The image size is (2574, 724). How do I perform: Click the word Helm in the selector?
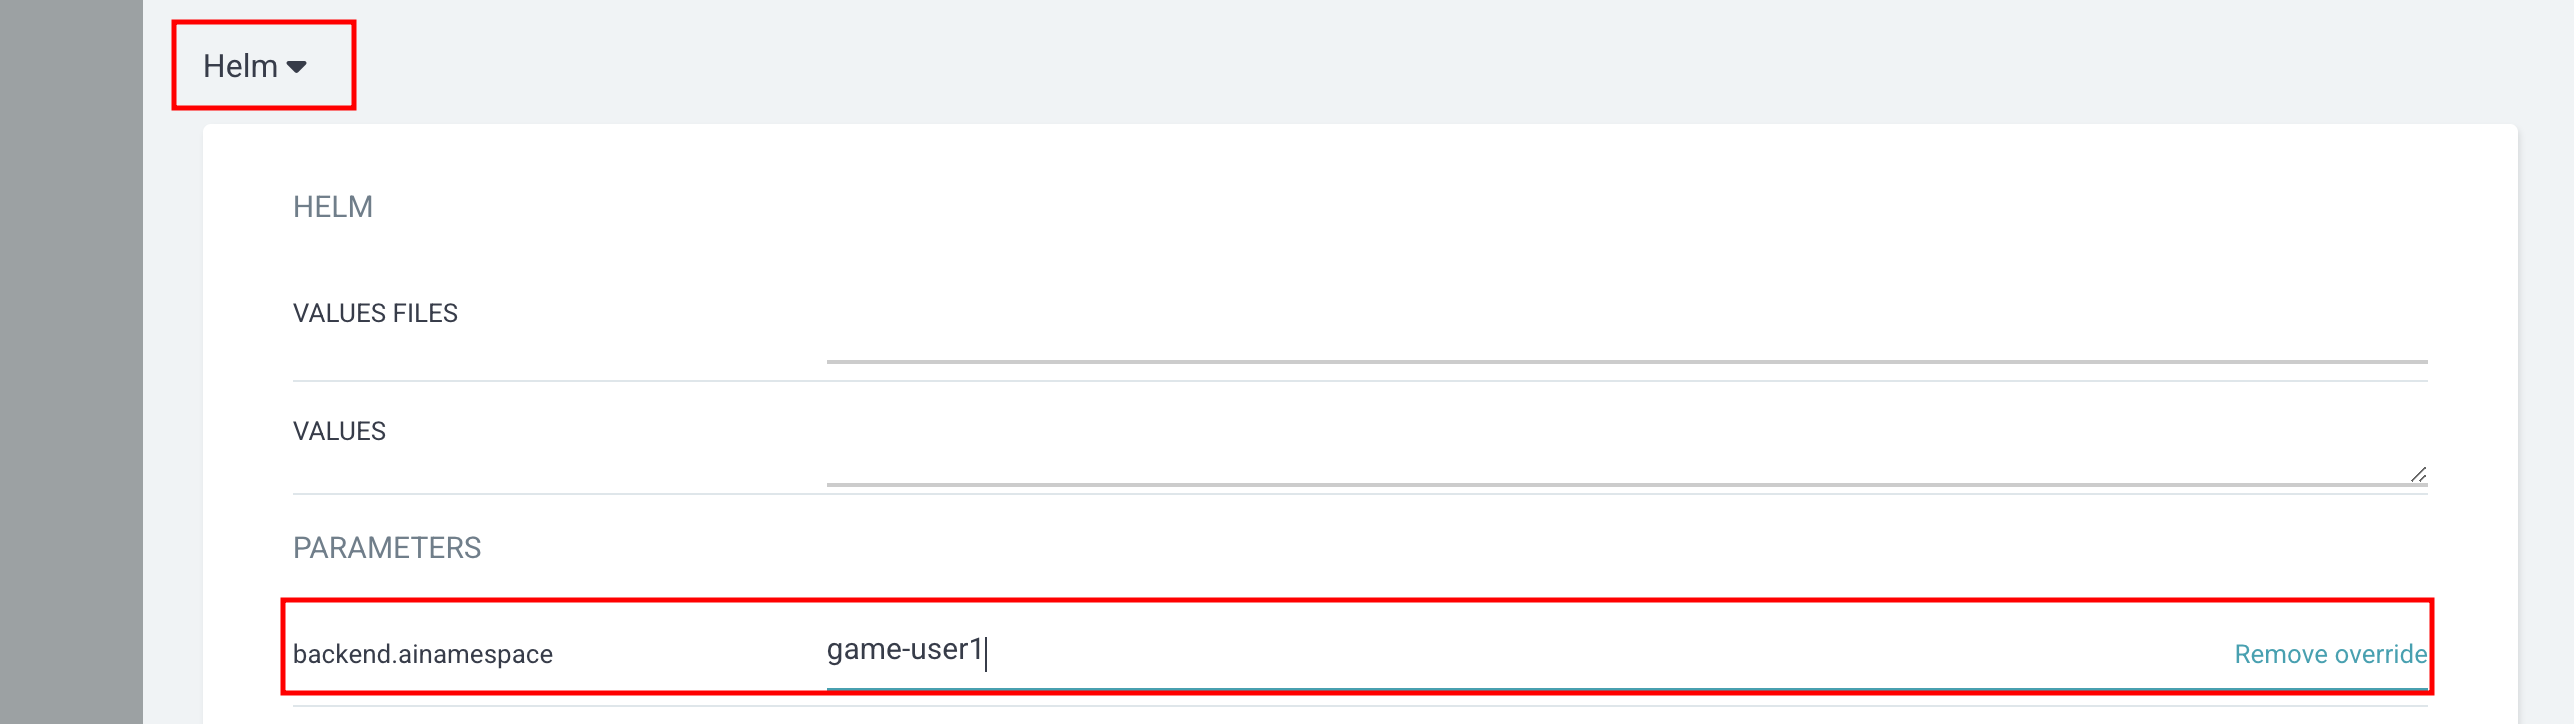pyautogui.click(x=240, y=66)
